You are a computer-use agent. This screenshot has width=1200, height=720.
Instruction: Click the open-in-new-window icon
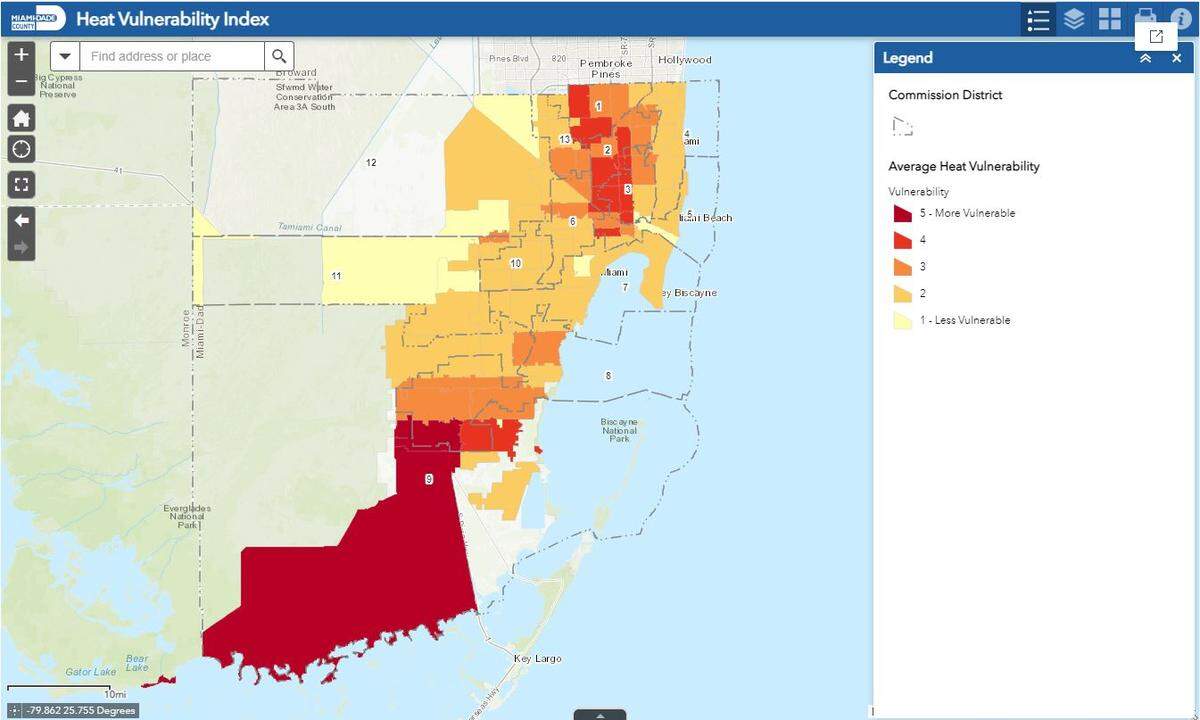[1156, 36]
